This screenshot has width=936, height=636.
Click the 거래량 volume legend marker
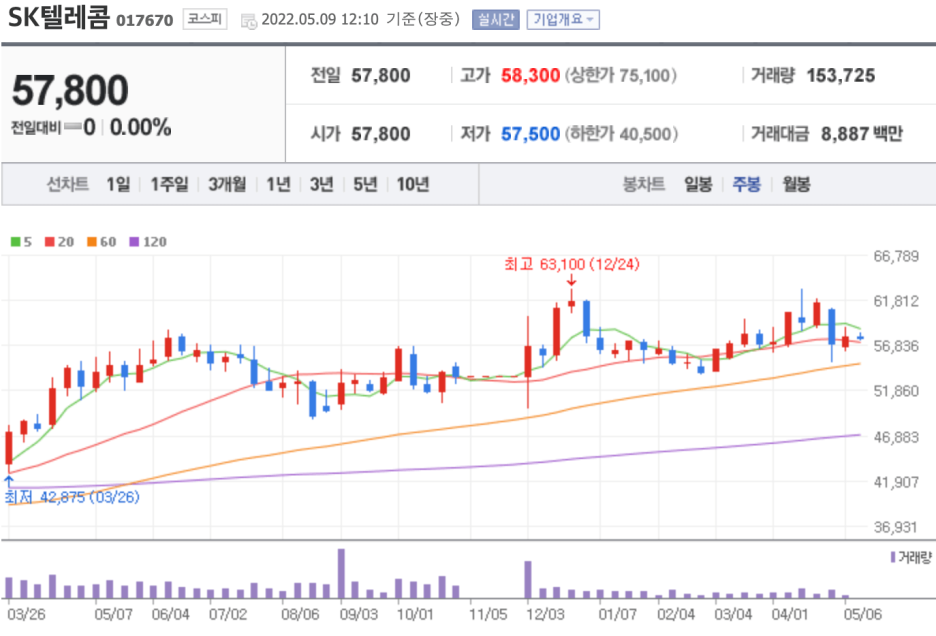910,557
